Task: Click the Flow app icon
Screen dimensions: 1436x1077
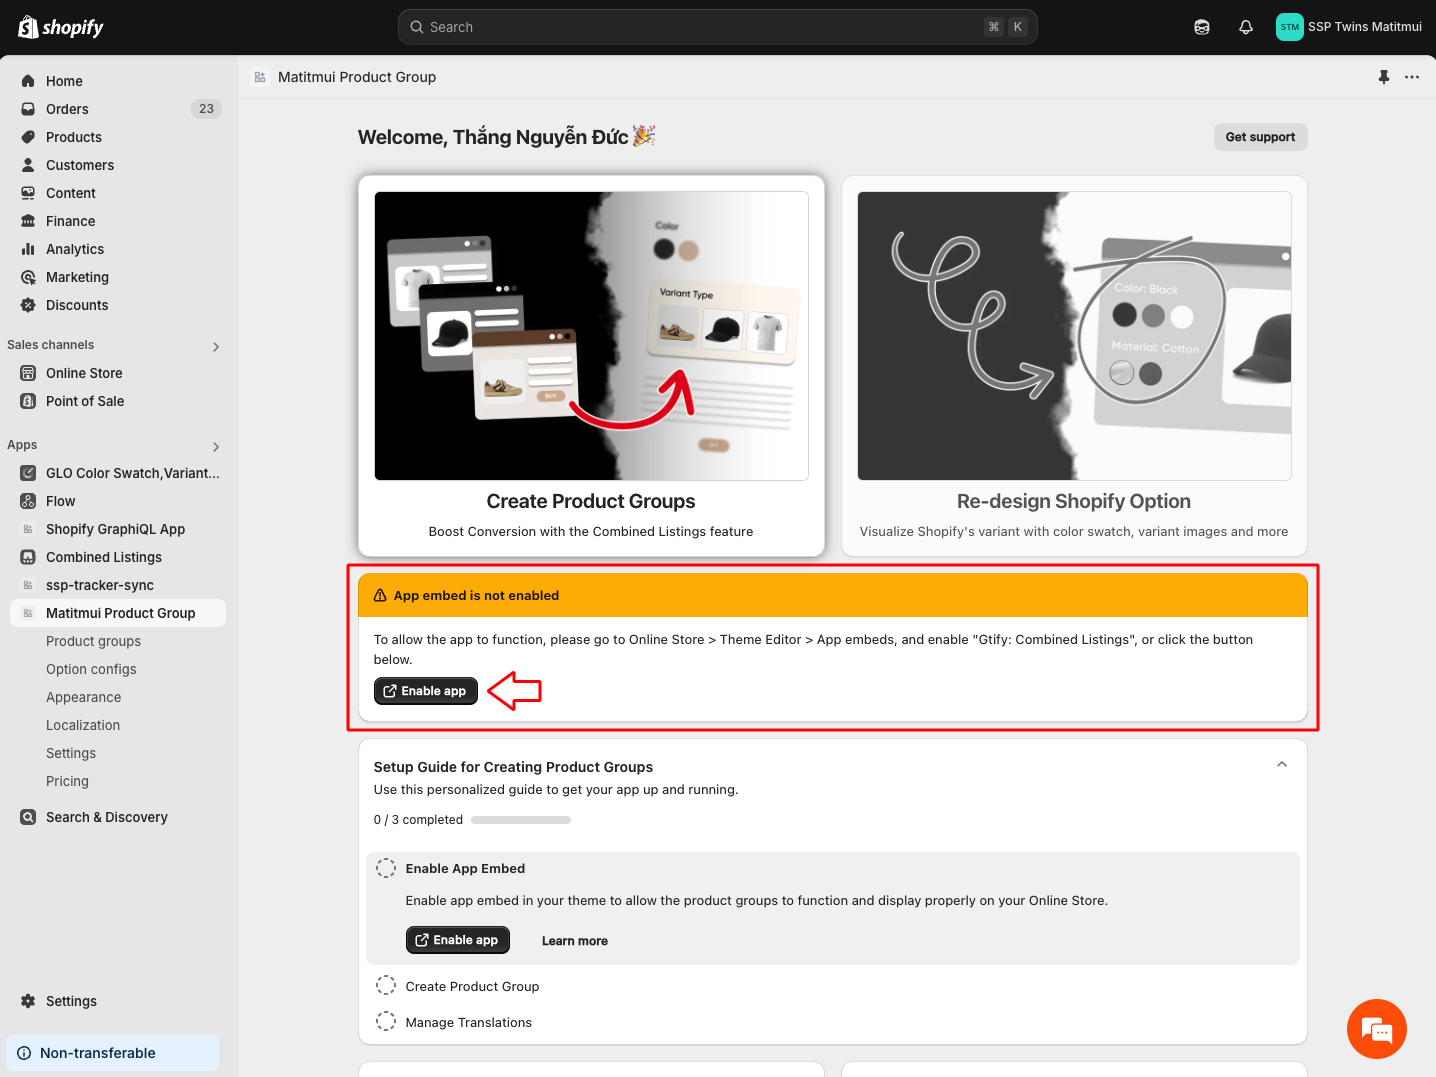Action: click(x=28, y=501)
